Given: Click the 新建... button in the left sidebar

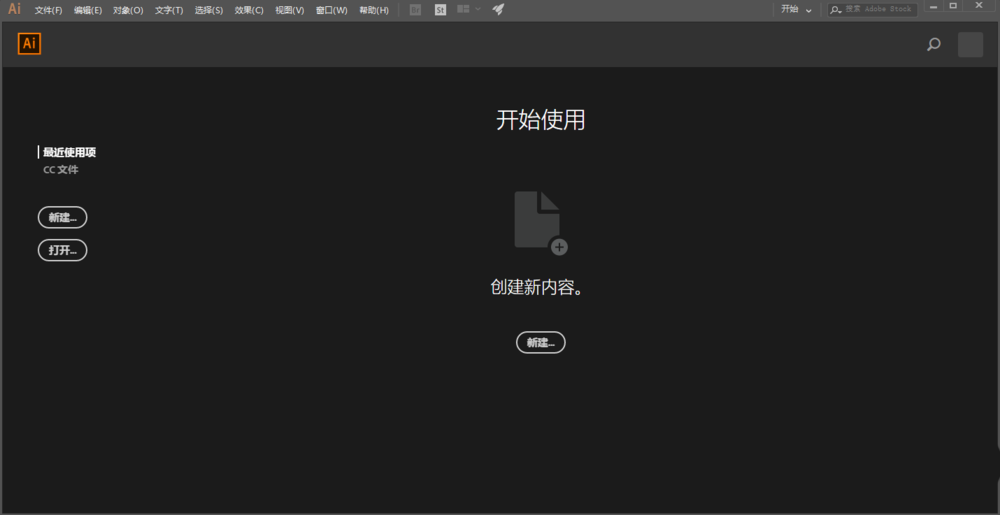Looking at the screenshot, I should (x=62, y=217).
